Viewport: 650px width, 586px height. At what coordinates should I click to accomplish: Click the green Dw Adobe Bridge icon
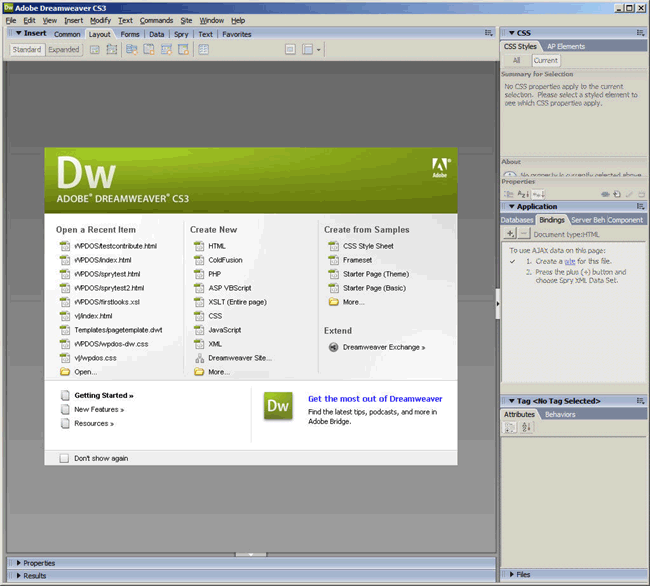click(278, 405)
